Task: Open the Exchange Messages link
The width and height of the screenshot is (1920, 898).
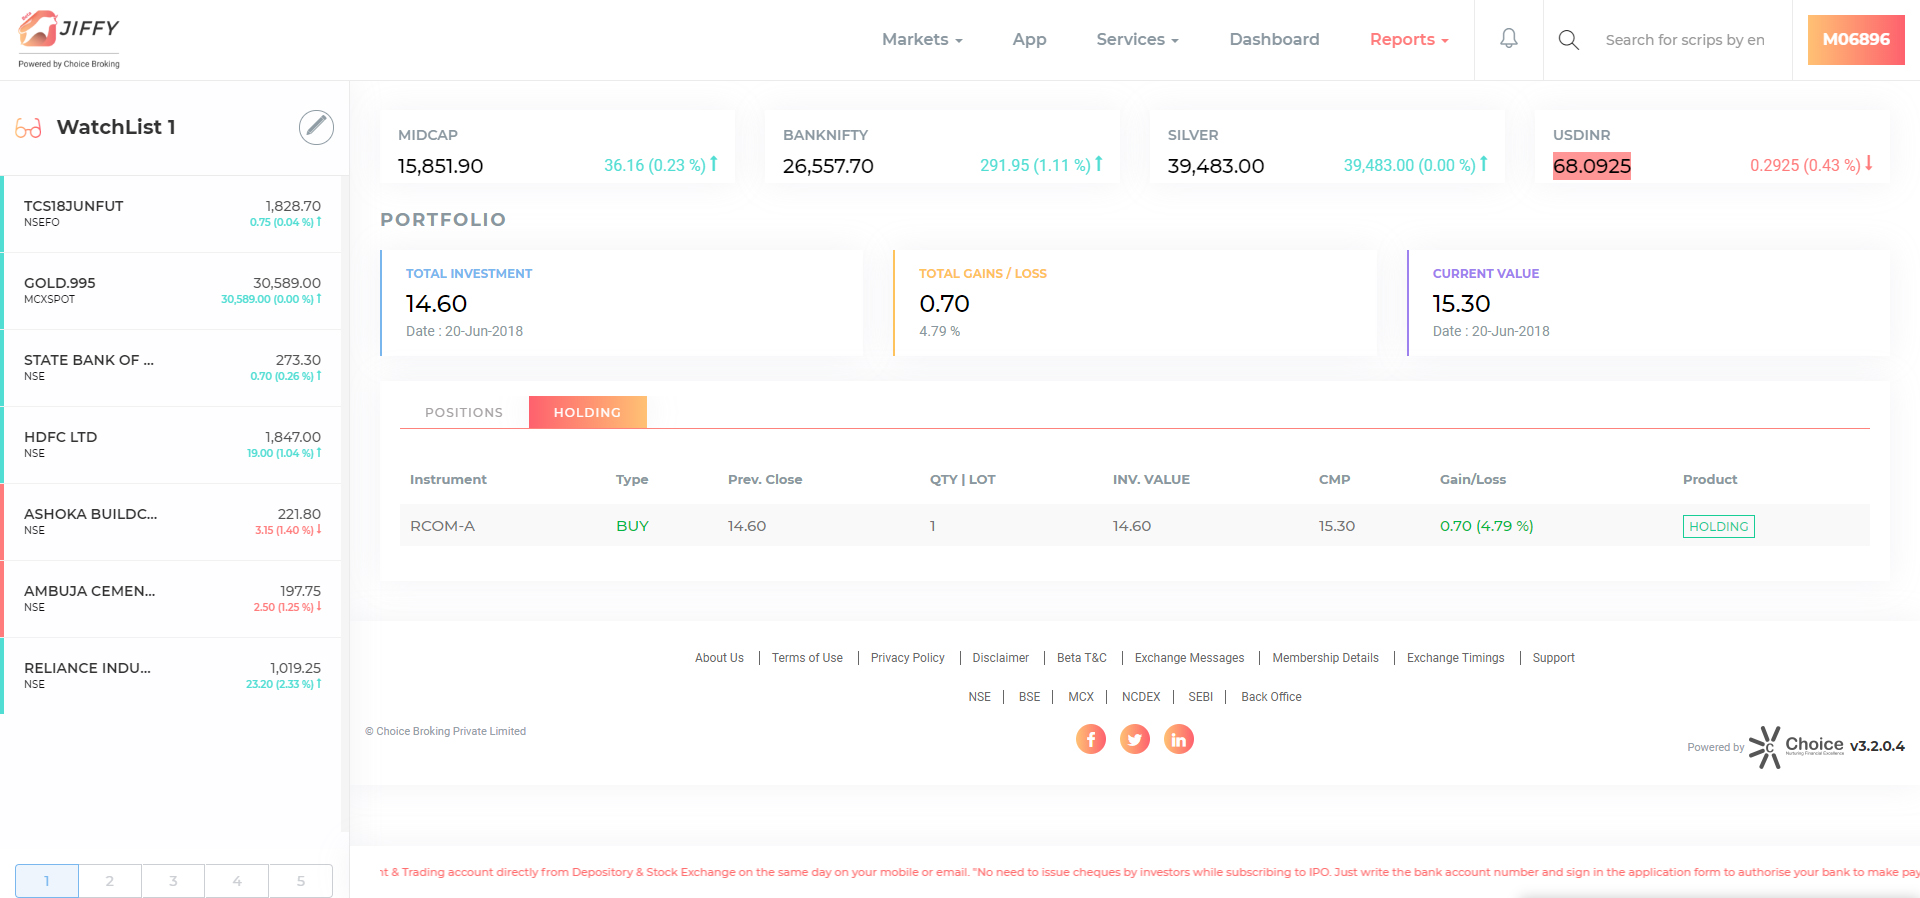Action: (x=1190, y=658)
